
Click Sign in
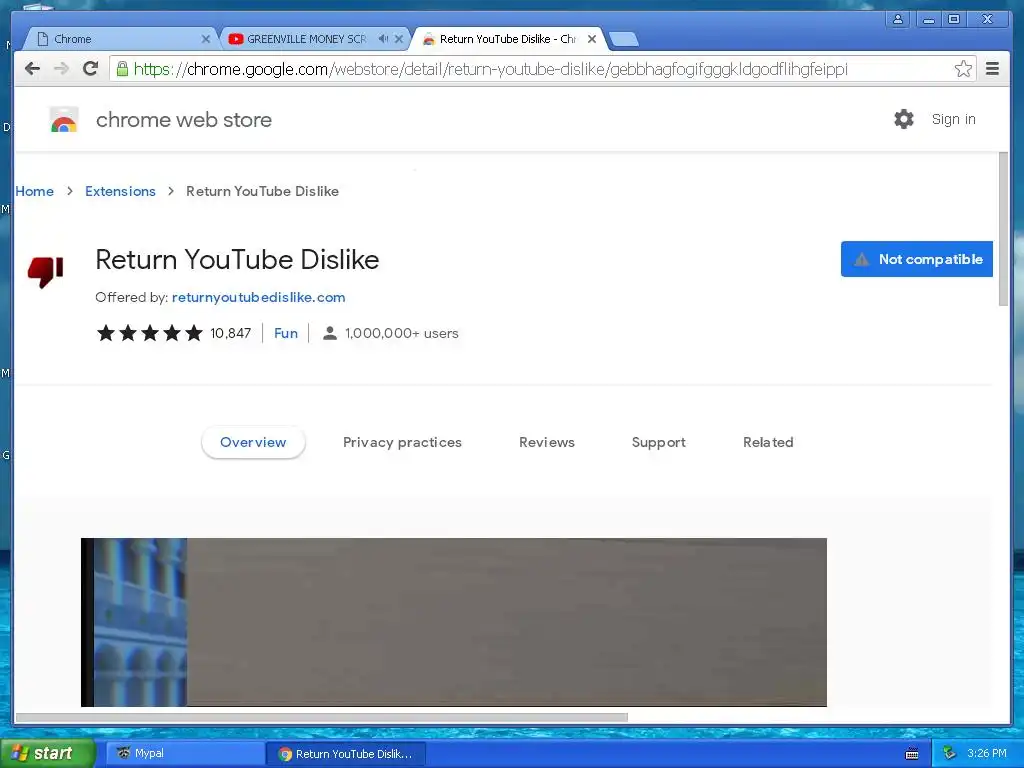(x=953, y=119)
